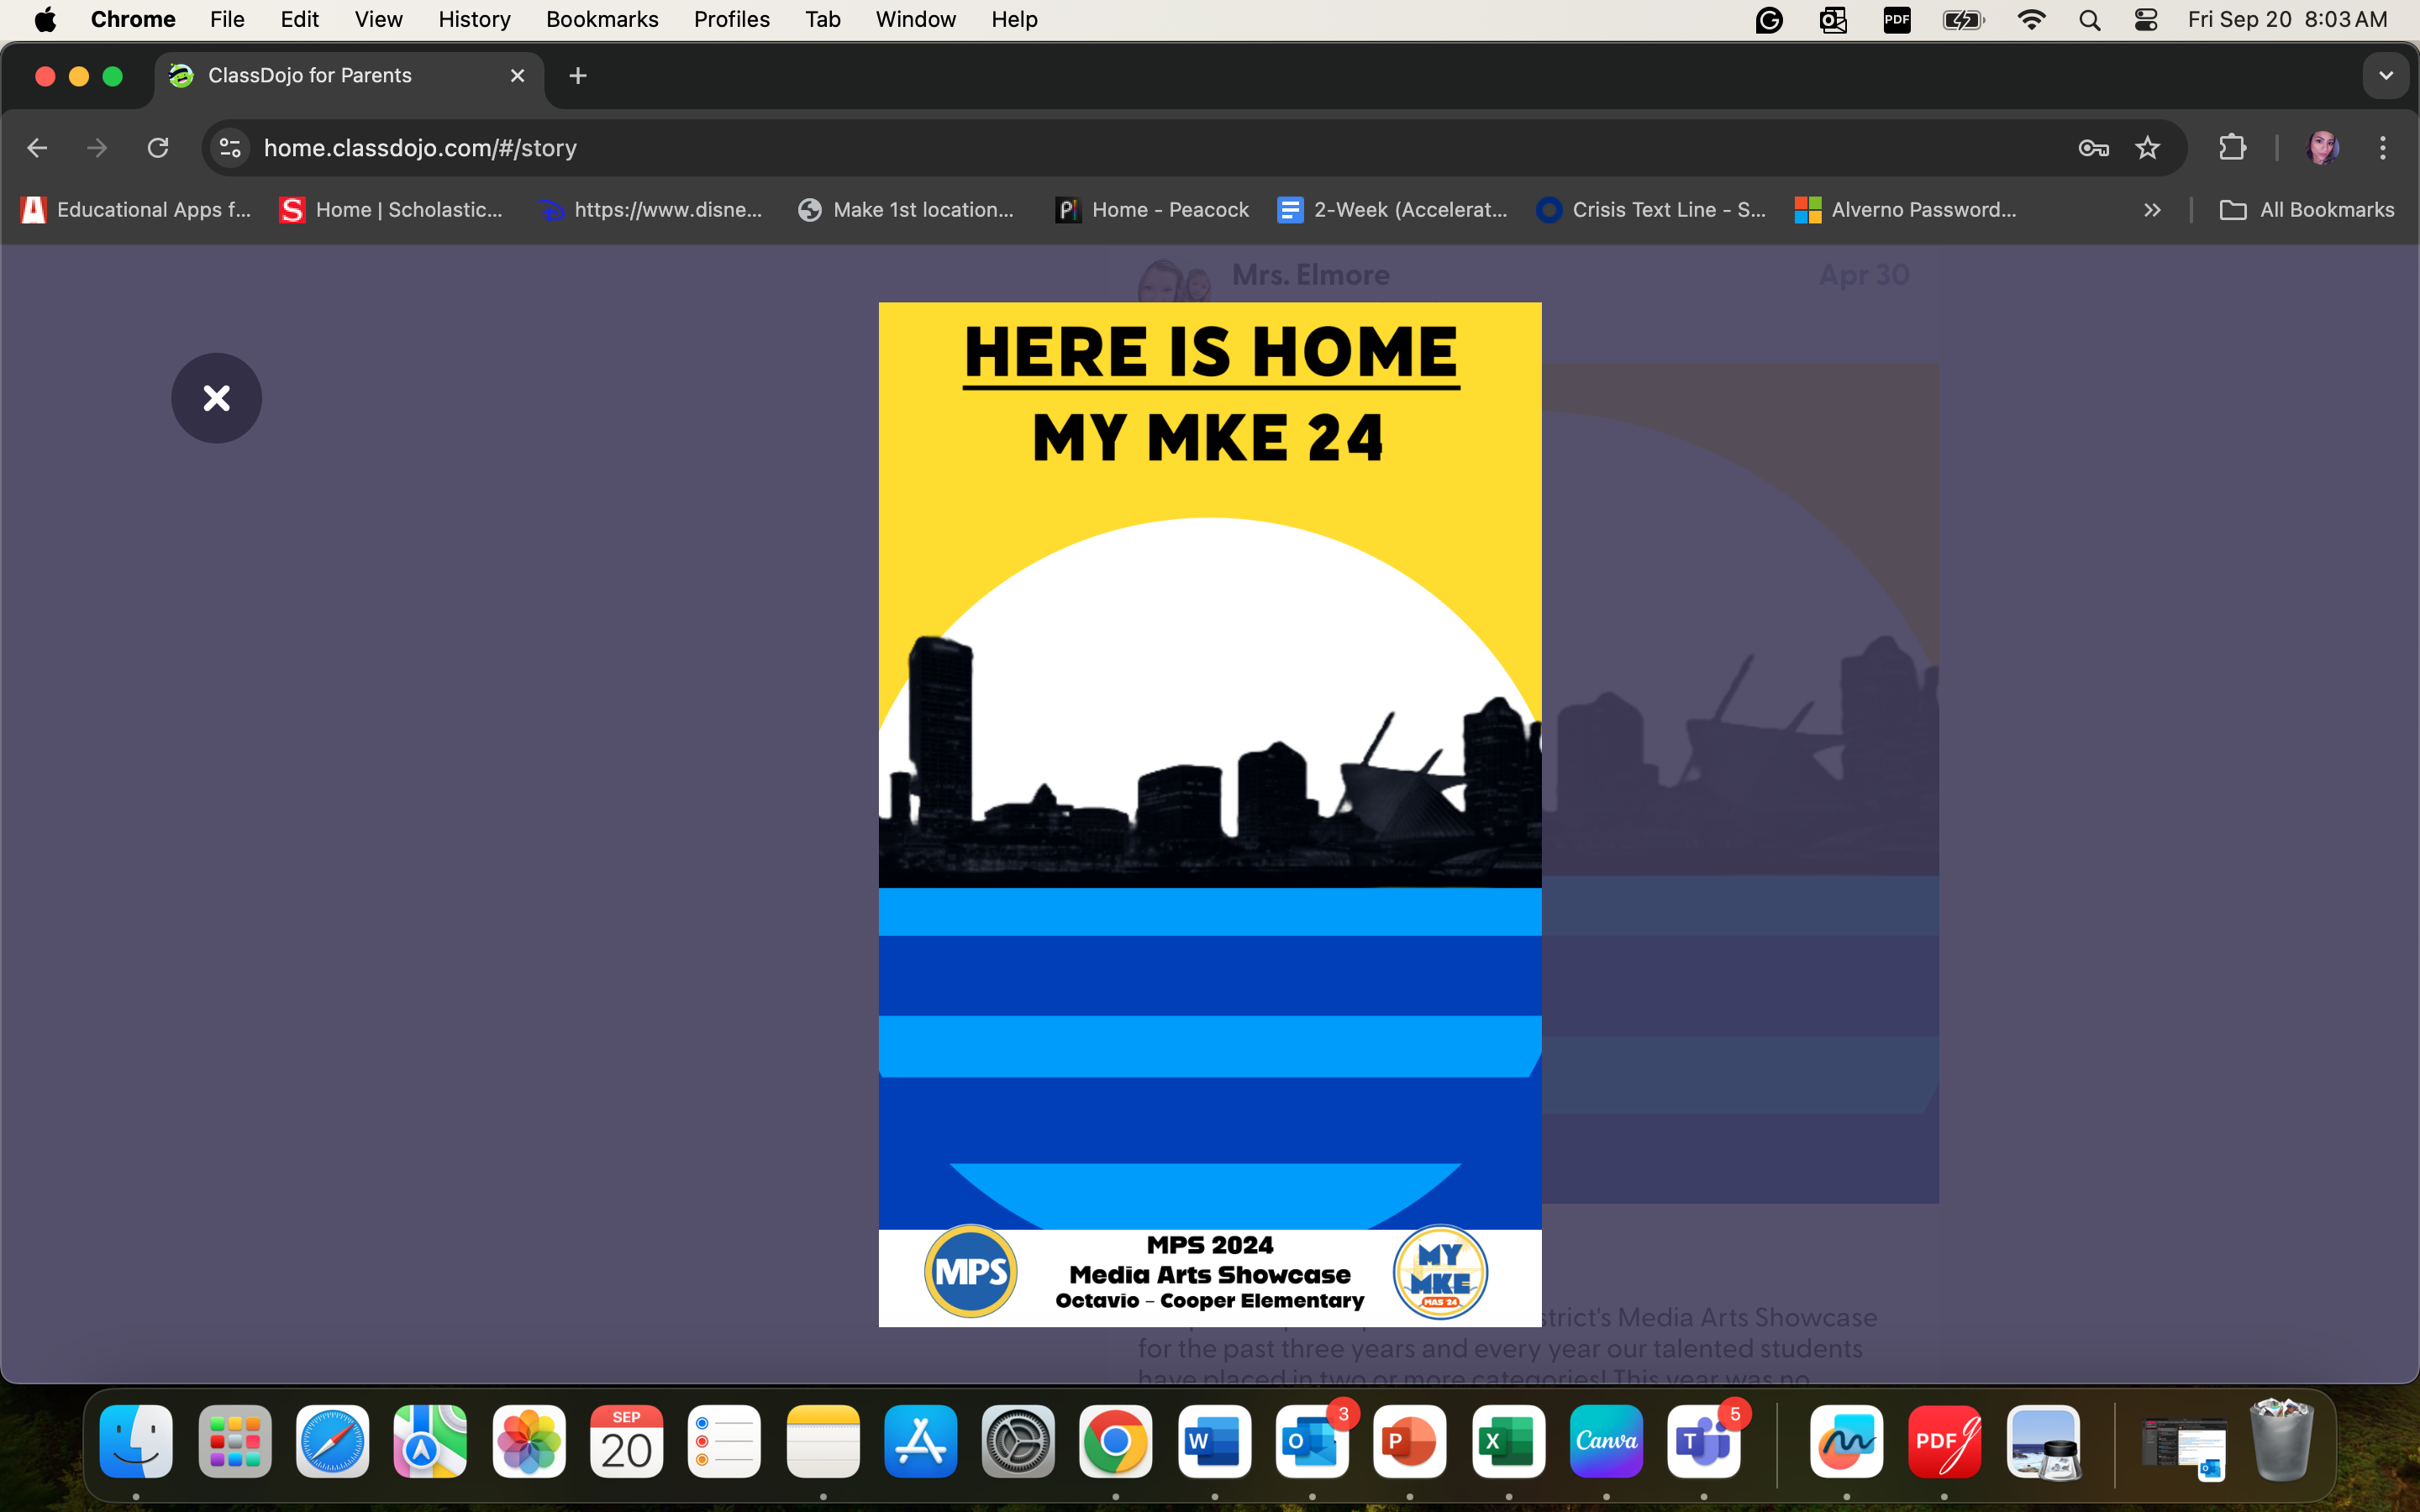Close the image lightbox with the X button
2420x1512 pixels.
[216, 398]
